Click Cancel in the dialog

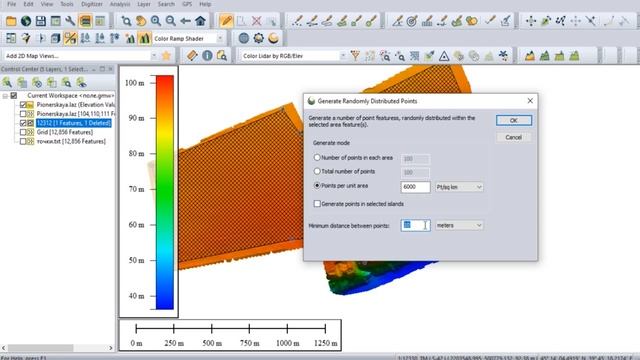(514, 138)
